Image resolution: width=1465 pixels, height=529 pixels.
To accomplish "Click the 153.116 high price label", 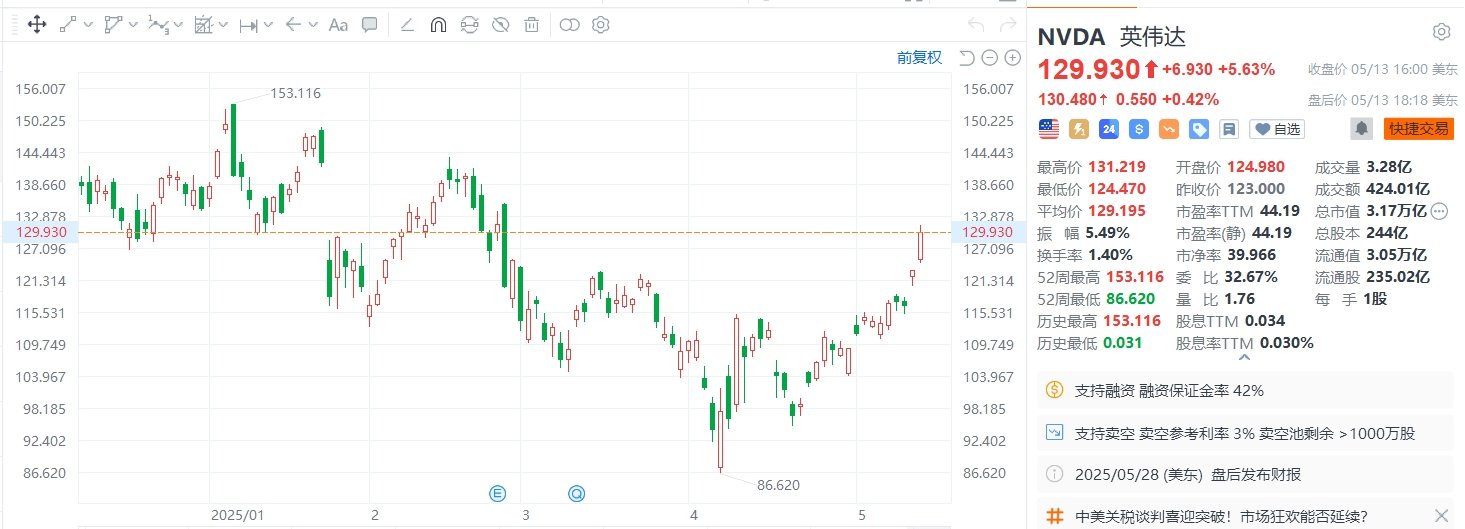I will (295, 93).
